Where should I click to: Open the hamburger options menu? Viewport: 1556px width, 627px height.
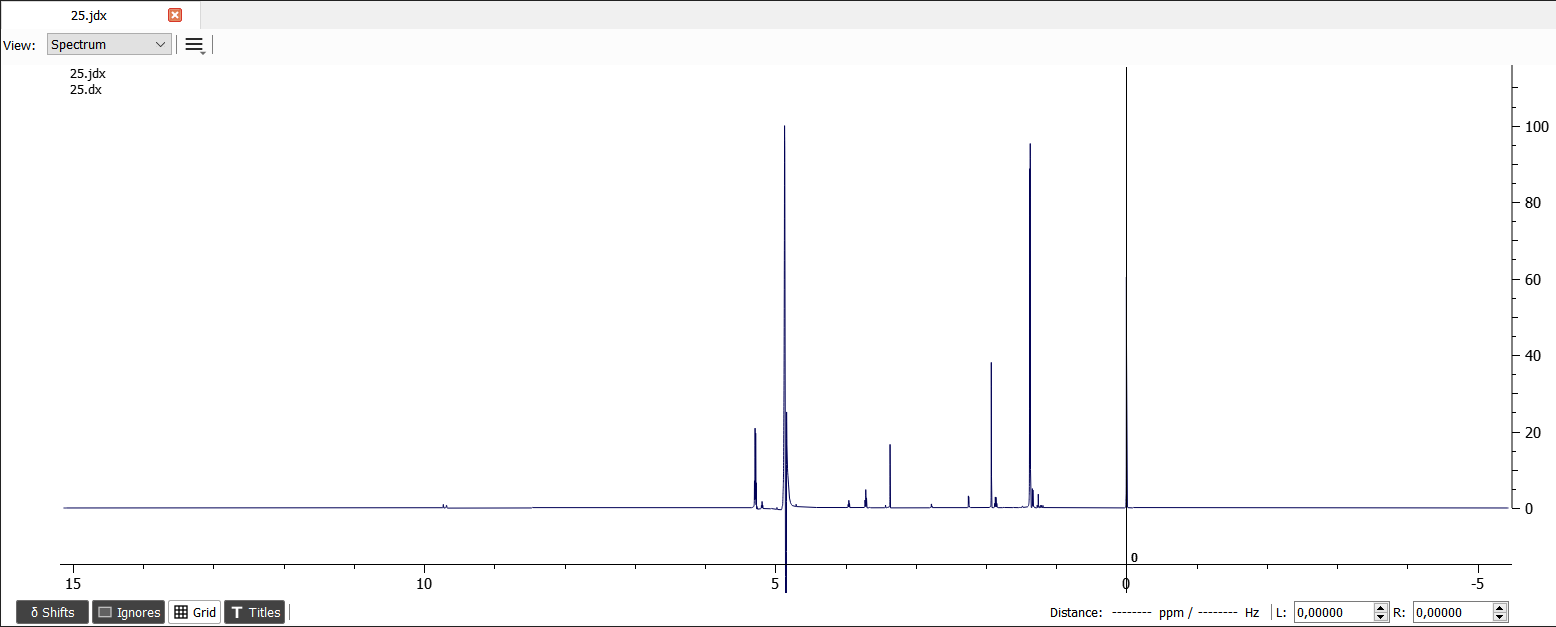(195, 45)
